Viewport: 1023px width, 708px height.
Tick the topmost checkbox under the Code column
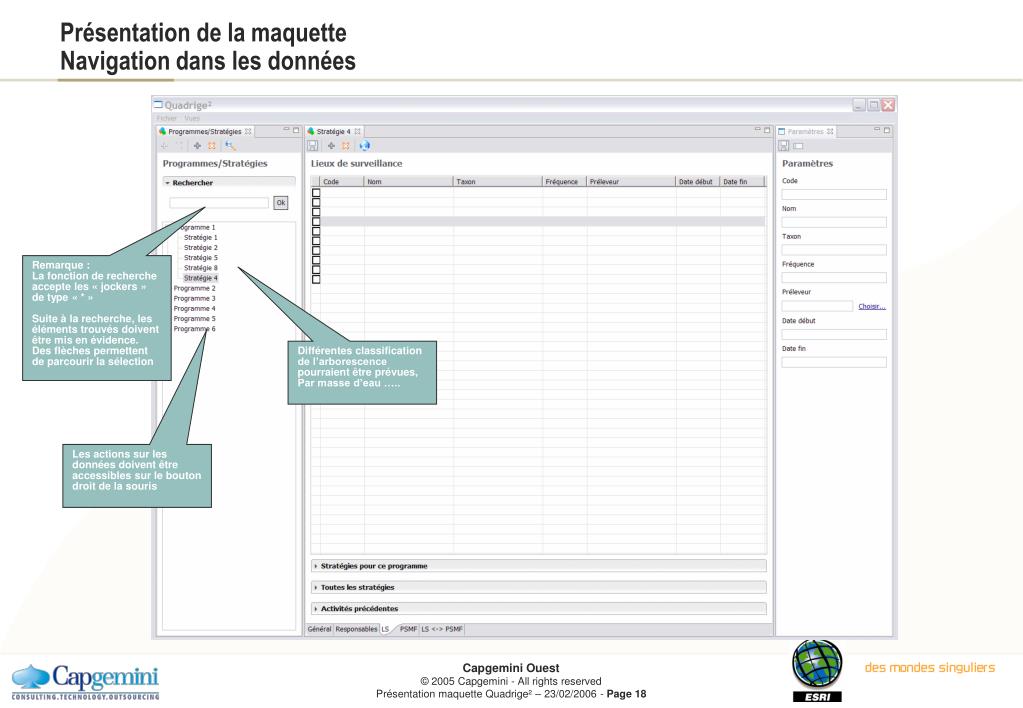[x=316, y=192]
